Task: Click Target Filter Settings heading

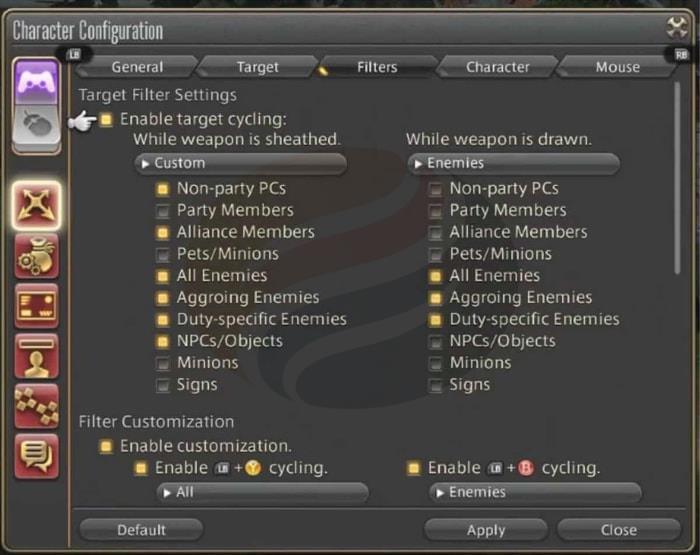Action: pyautogui.click(x=158, y=95)
